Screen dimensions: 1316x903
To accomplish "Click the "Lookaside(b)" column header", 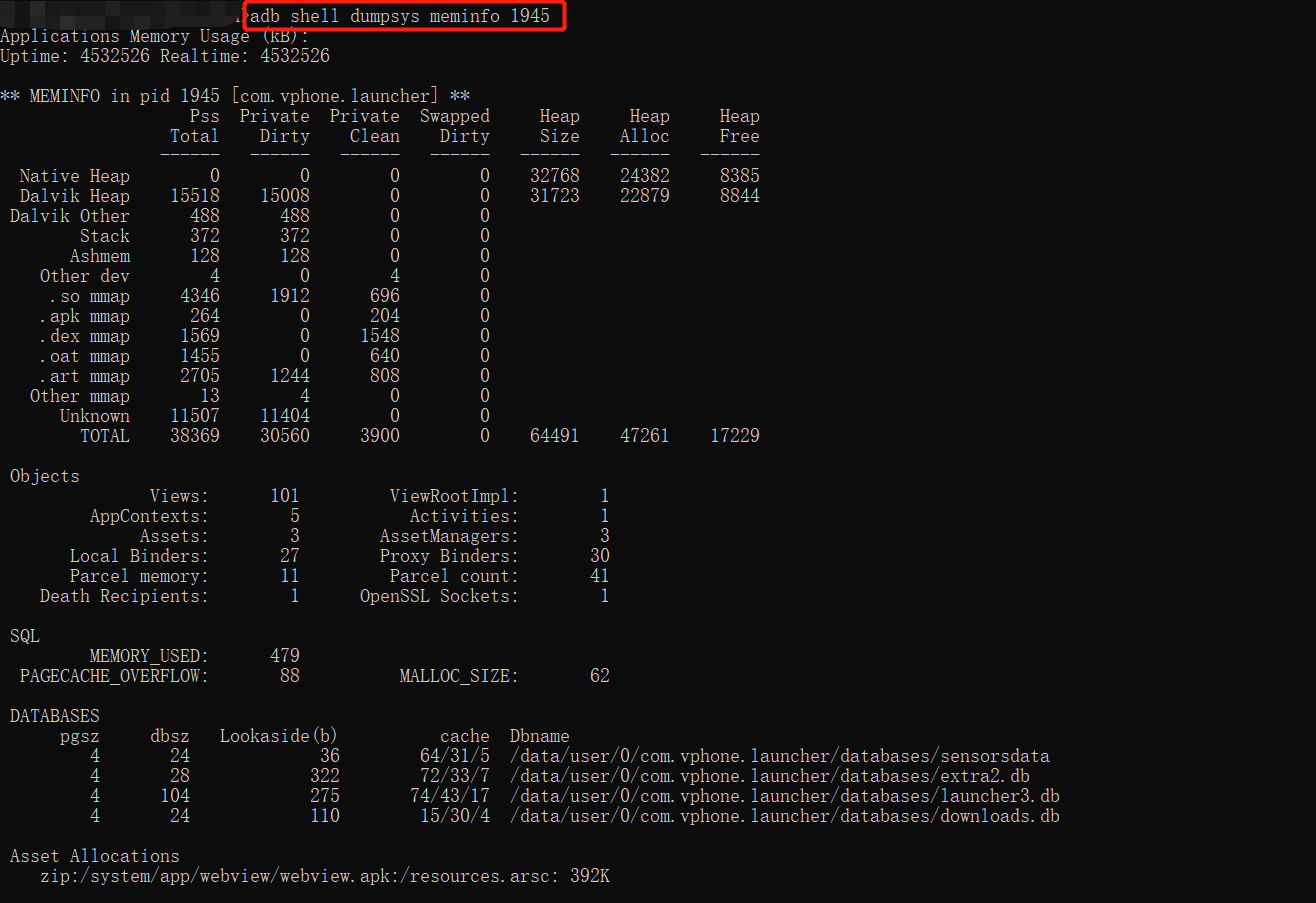I will click(x=280, y=736).
